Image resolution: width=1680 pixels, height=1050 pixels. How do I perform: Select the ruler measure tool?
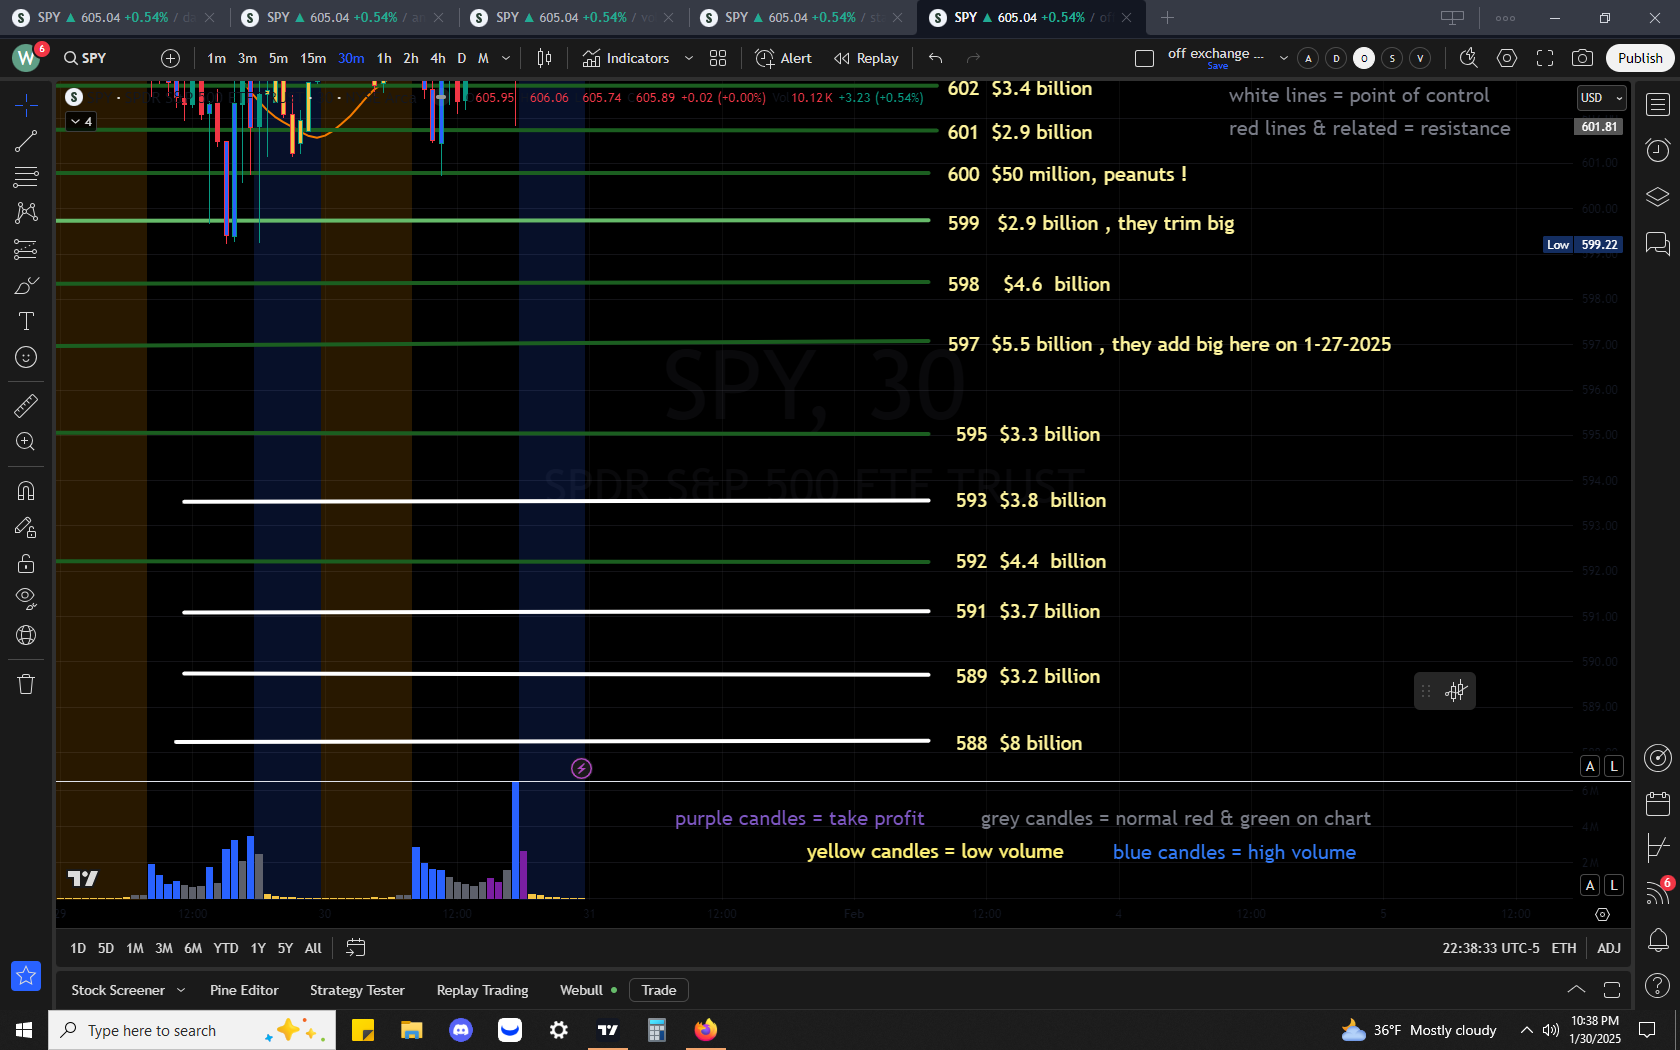click(26, 405)
